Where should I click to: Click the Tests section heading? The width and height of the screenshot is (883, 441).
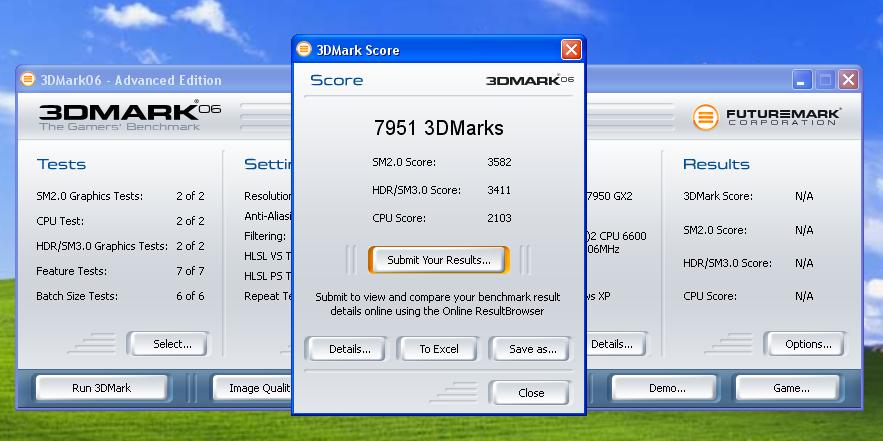(61, 164)
